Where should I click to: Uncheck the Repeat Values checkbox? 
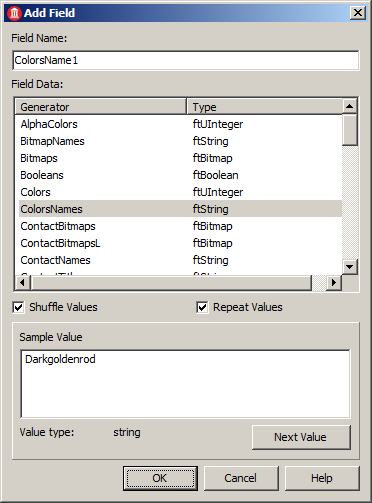[202, 307]
